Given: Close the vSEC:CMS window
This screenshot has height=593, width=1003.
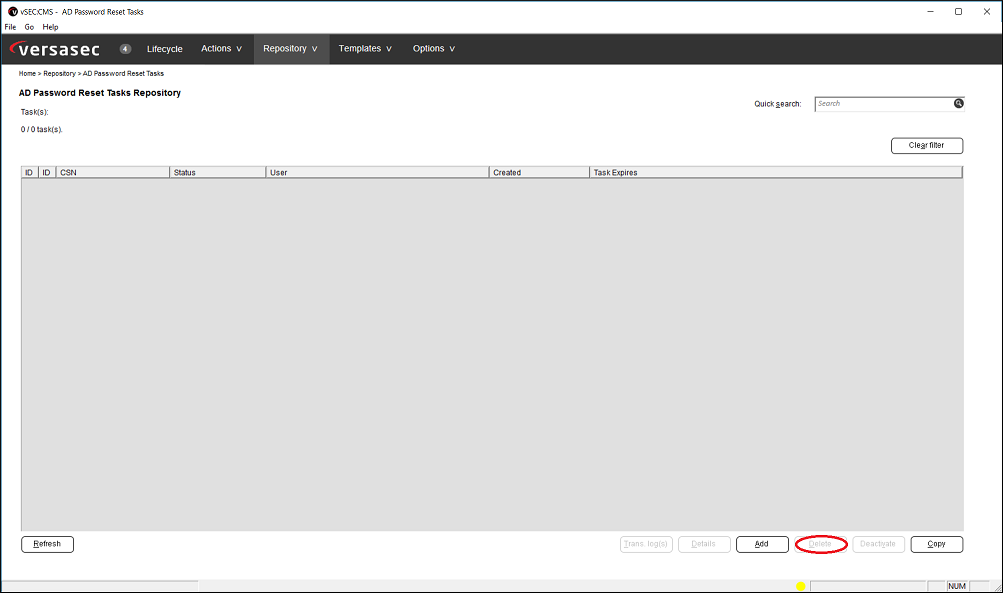Looking at the screenshot, I should point(987,12).
